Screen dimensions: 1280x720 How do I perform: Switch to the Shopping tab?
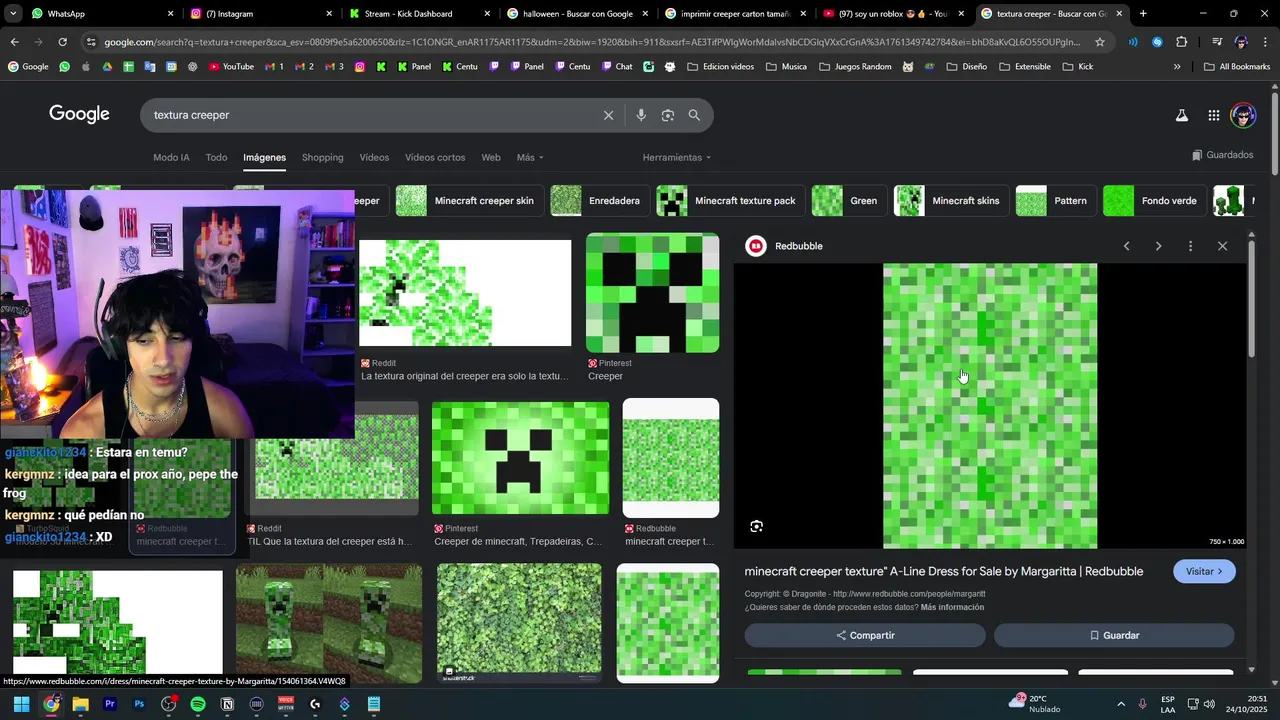click(322, 157)
